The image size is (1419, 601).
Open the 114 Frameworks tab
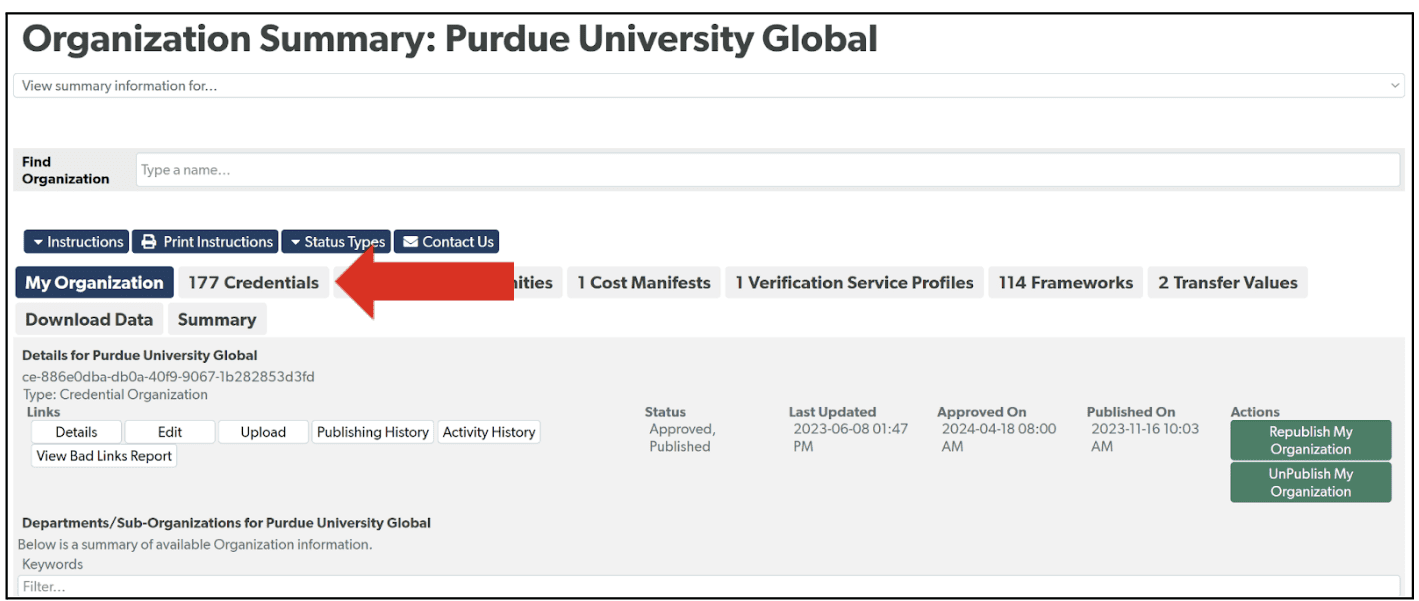pos(1065,282)
